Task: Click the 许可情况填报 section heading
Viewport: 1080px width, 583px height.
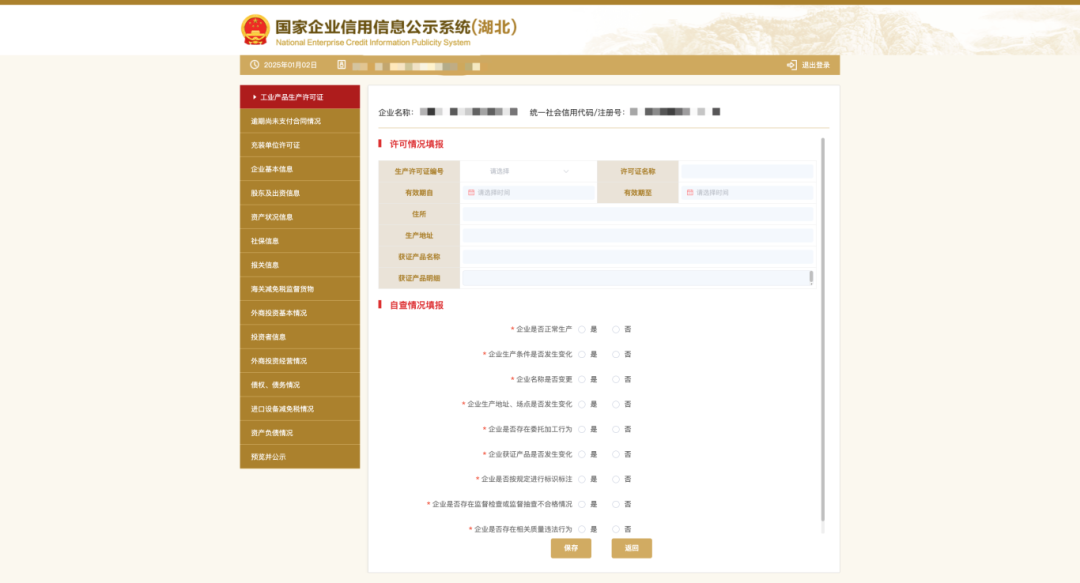Action: point(417,145)
